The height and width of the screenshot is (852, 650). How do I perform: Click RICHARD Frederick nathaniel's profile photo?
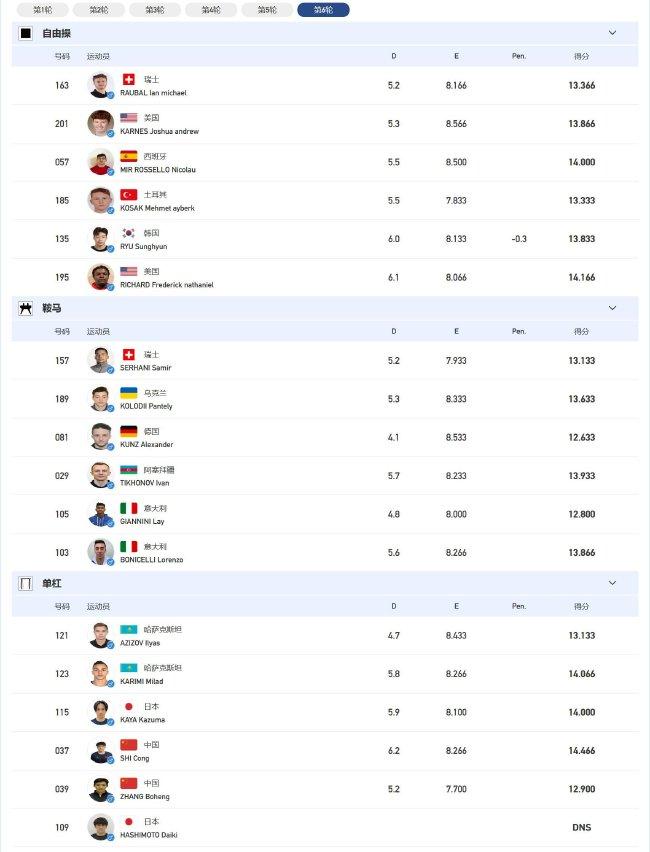coord(101,277)
